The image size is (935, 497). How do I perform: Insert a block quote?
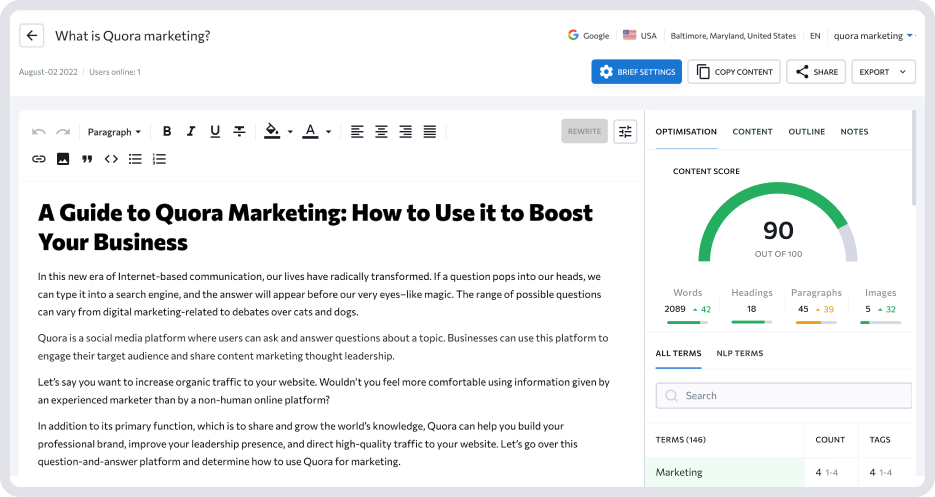(87, 159)
